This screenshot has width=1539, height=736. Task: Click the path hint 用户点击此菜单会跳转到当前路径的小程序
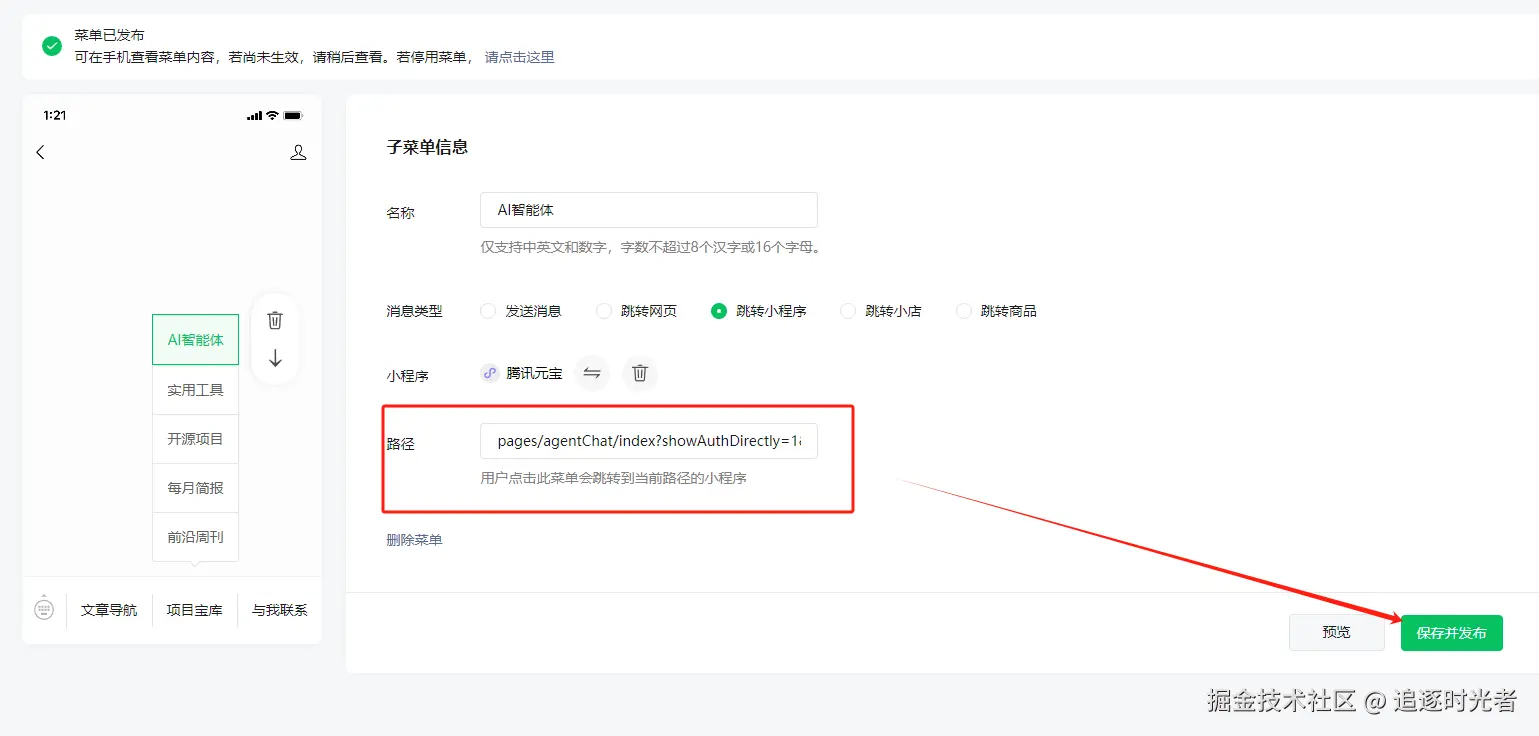coord(614,478)
